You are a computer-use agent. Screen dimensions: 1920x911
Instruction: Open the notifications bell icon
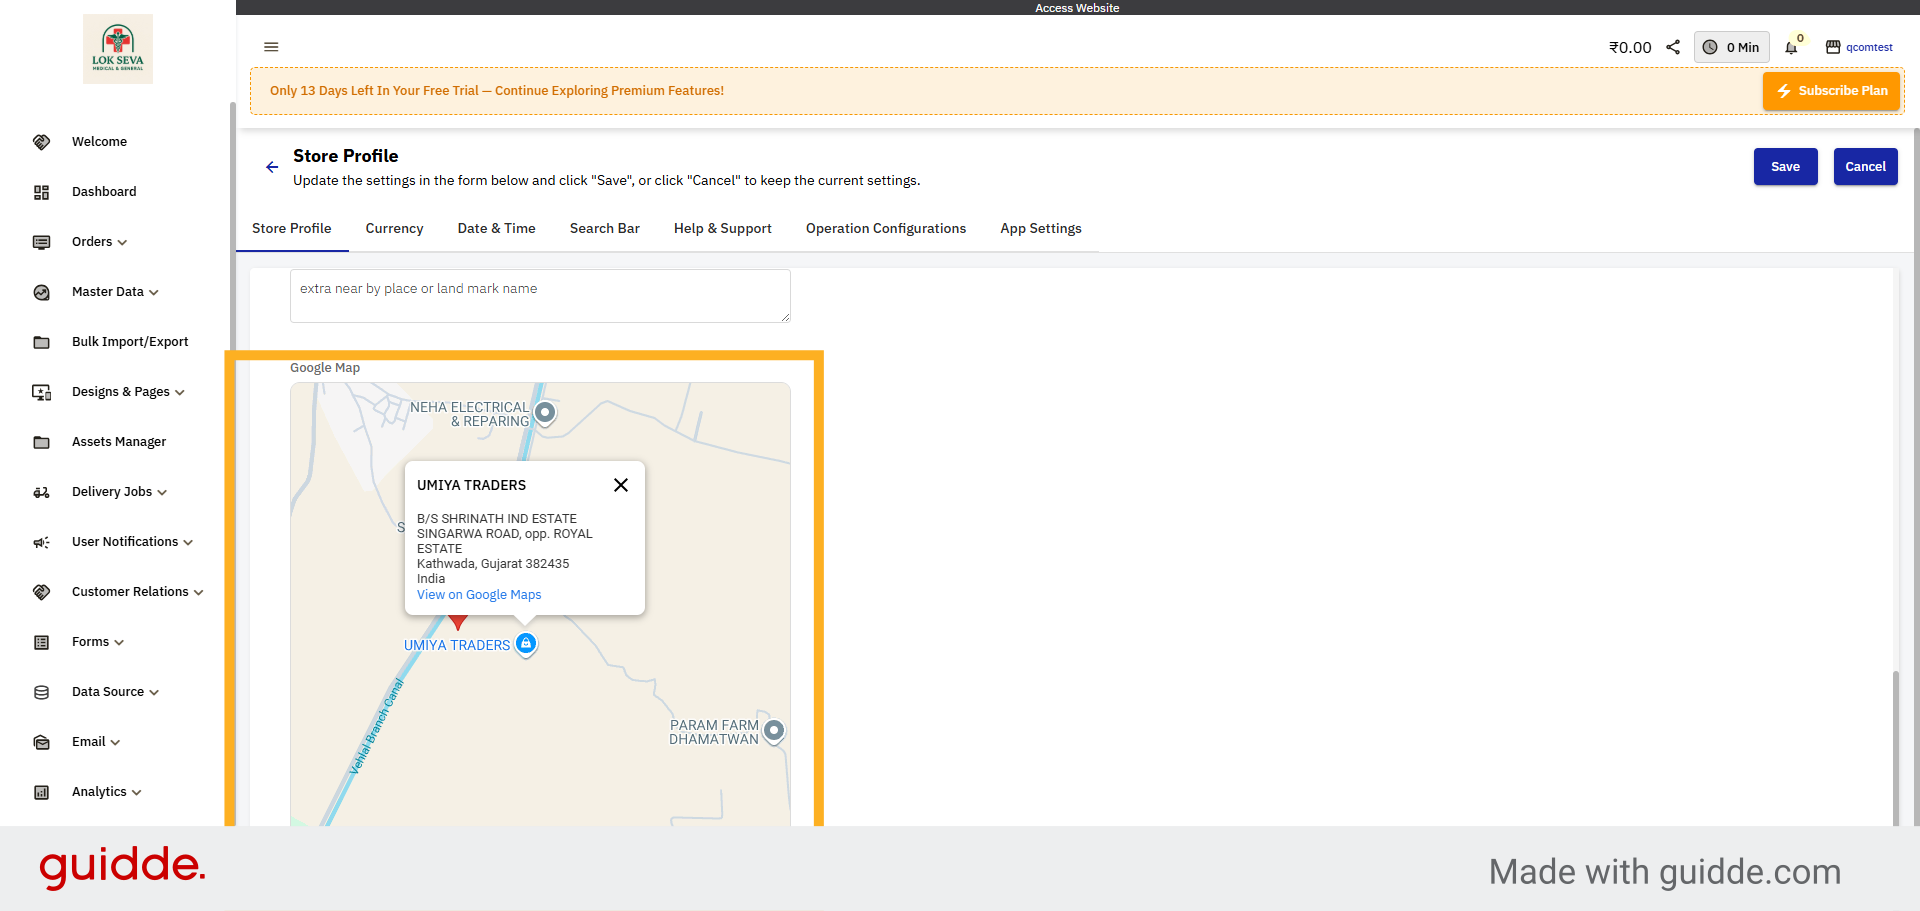(1791, 47)
